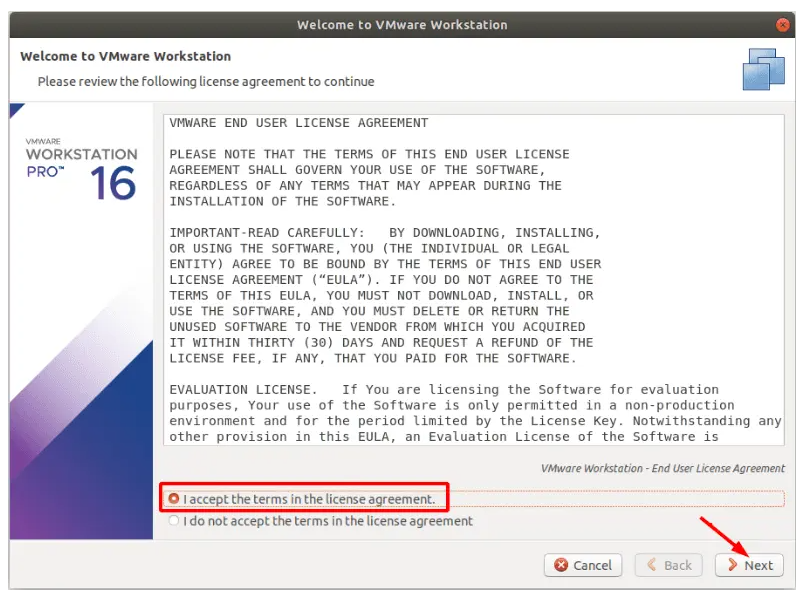Click 'Please review the following license agreement' text

(206, 82)
